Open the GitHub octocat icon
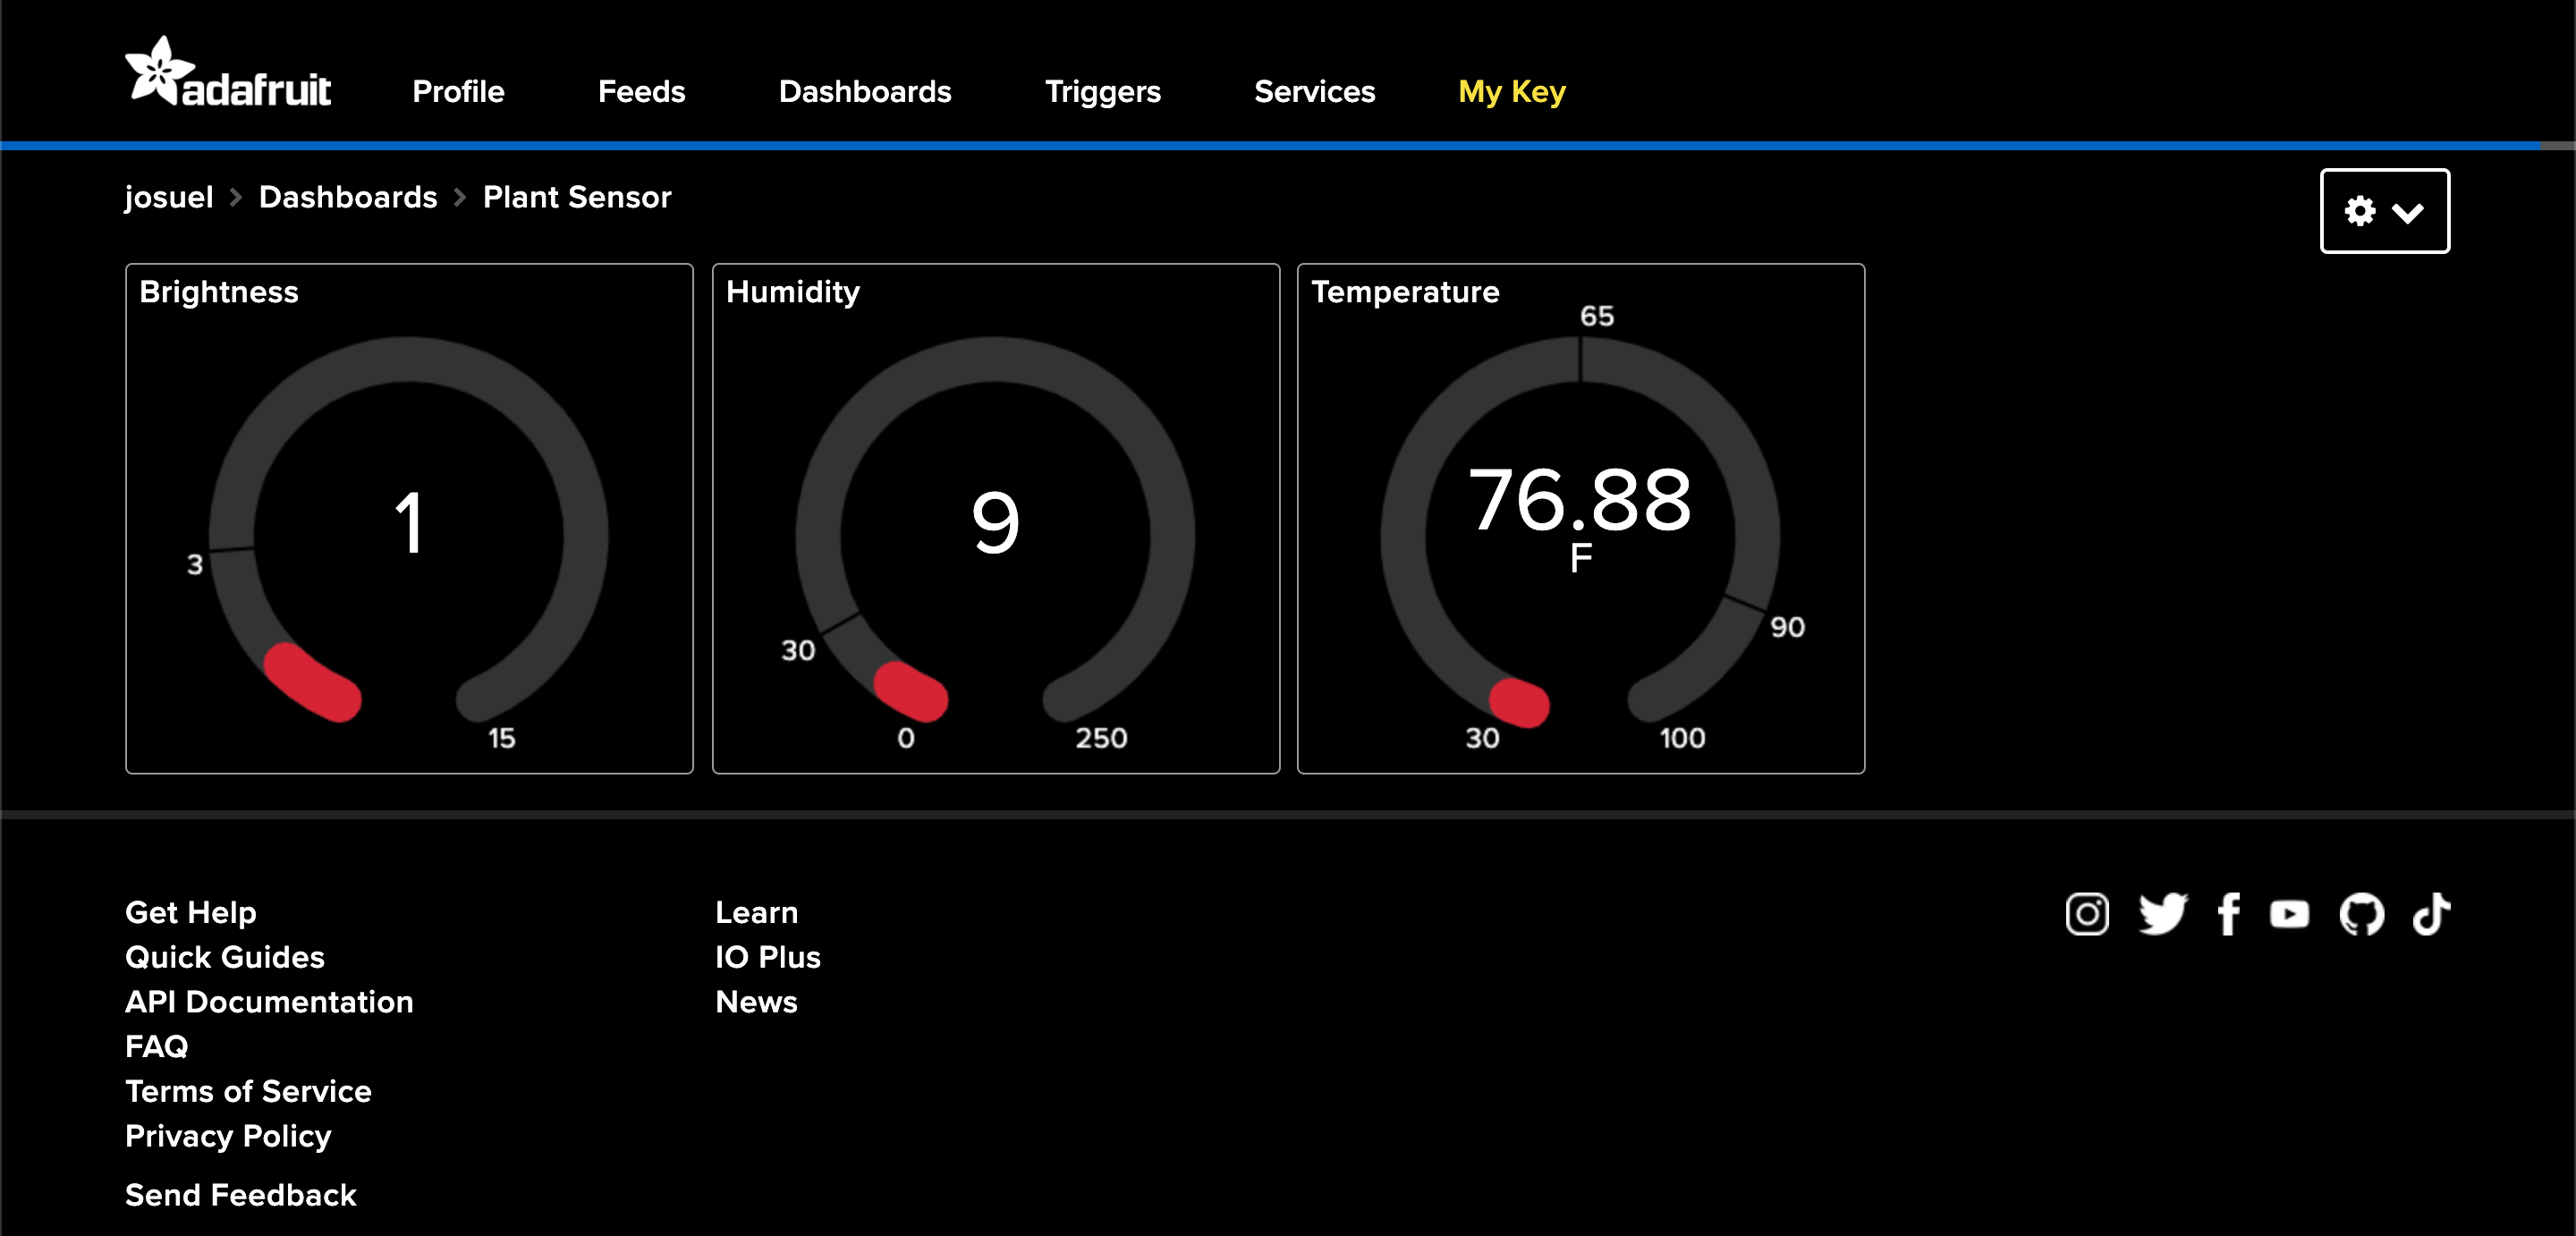Image resolution: width=2576 pixels, height=1236 pixels. [2361, 914]
